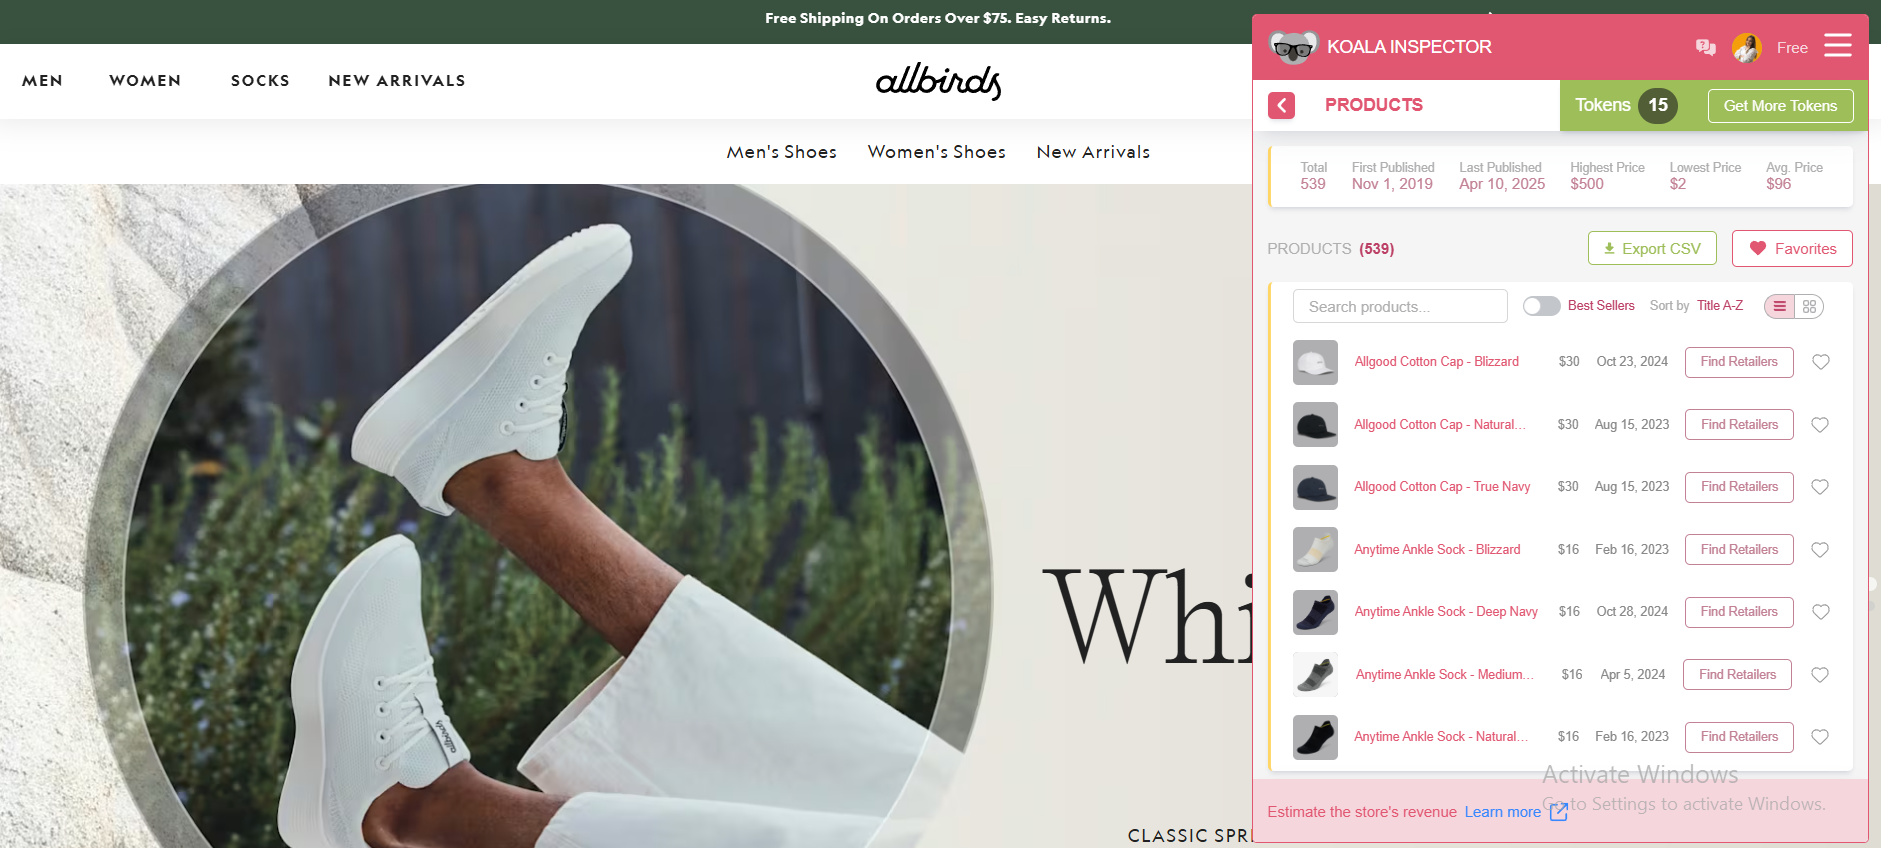This screenshot has height=848, width=1881.
Task: Click the Koala Inspector koala logo
Action: coord(1292,46)
